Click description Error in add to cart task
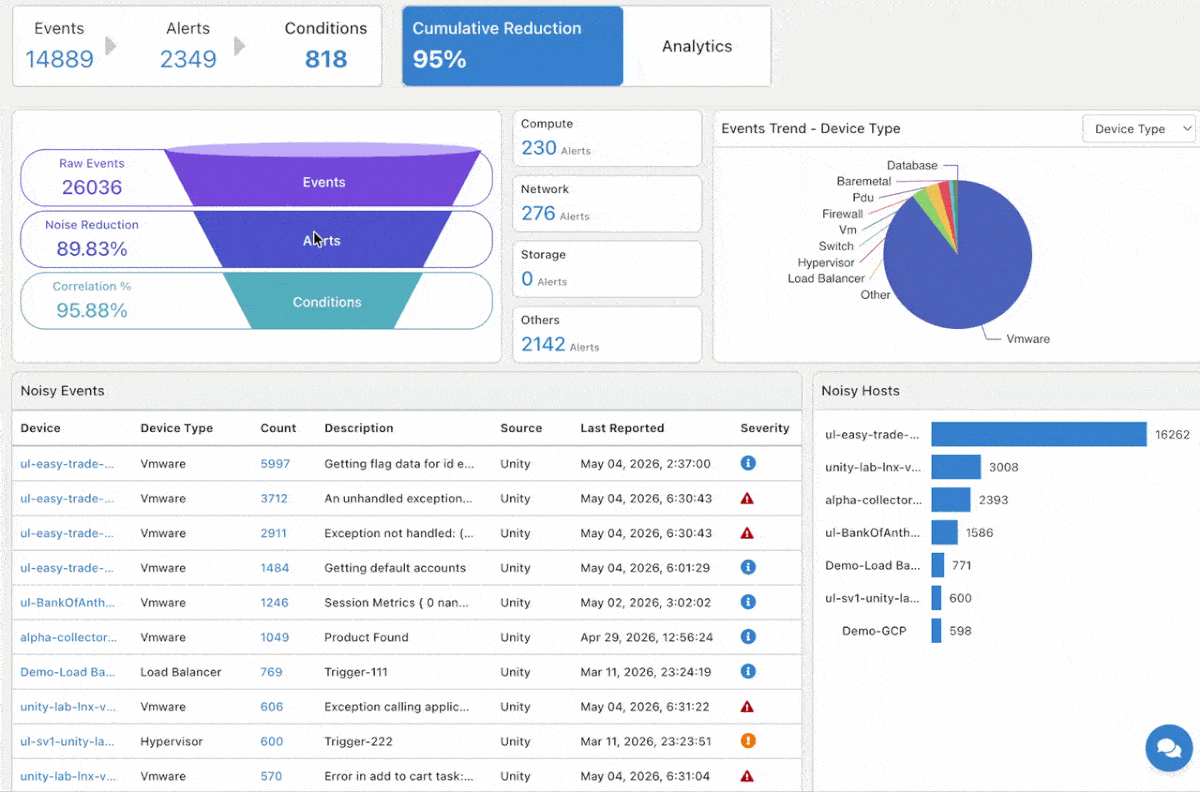The width and height of the screenshot is (1200, 792). [399, 776]
